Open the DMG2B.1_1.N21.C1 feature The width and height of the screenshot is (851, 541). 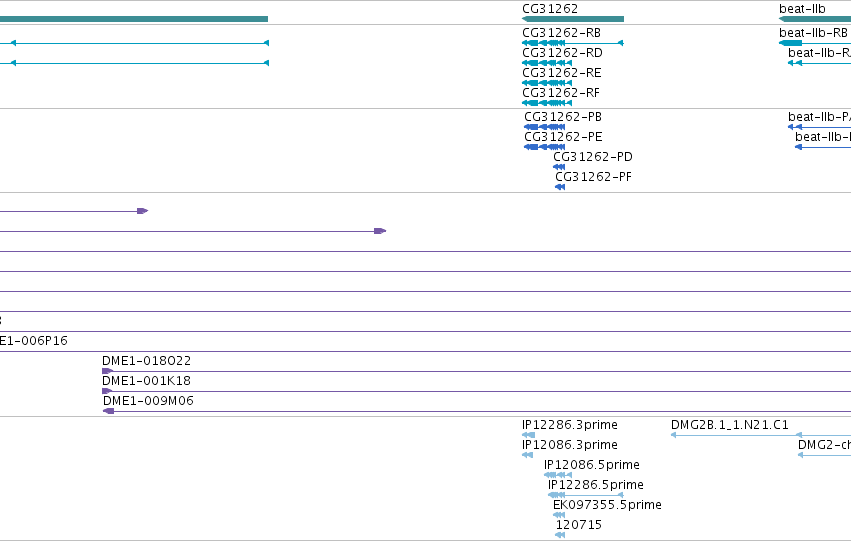coord(761,435)
